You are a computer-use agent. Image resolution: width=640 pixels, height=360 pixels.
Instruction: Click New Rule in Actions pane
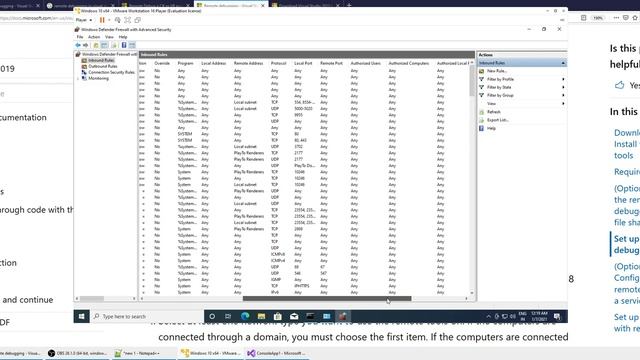point(497,71)
